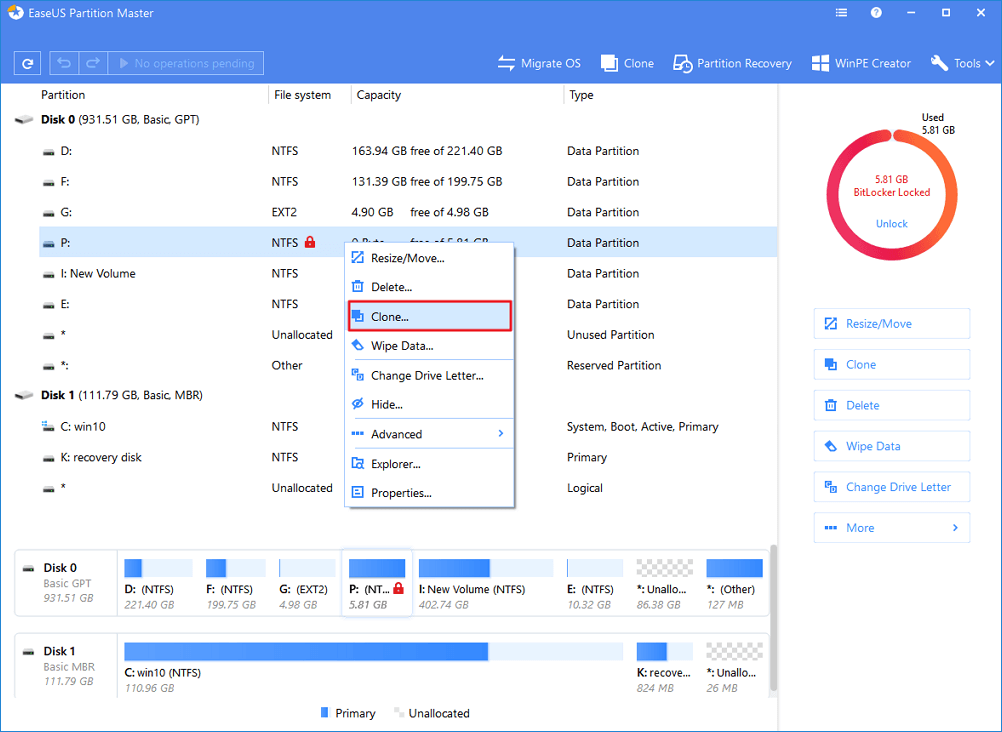Click Unlock link in BitLocker chart
Image resolution: width=1002 pixels, height=732 pixels.
click(891, 224)
